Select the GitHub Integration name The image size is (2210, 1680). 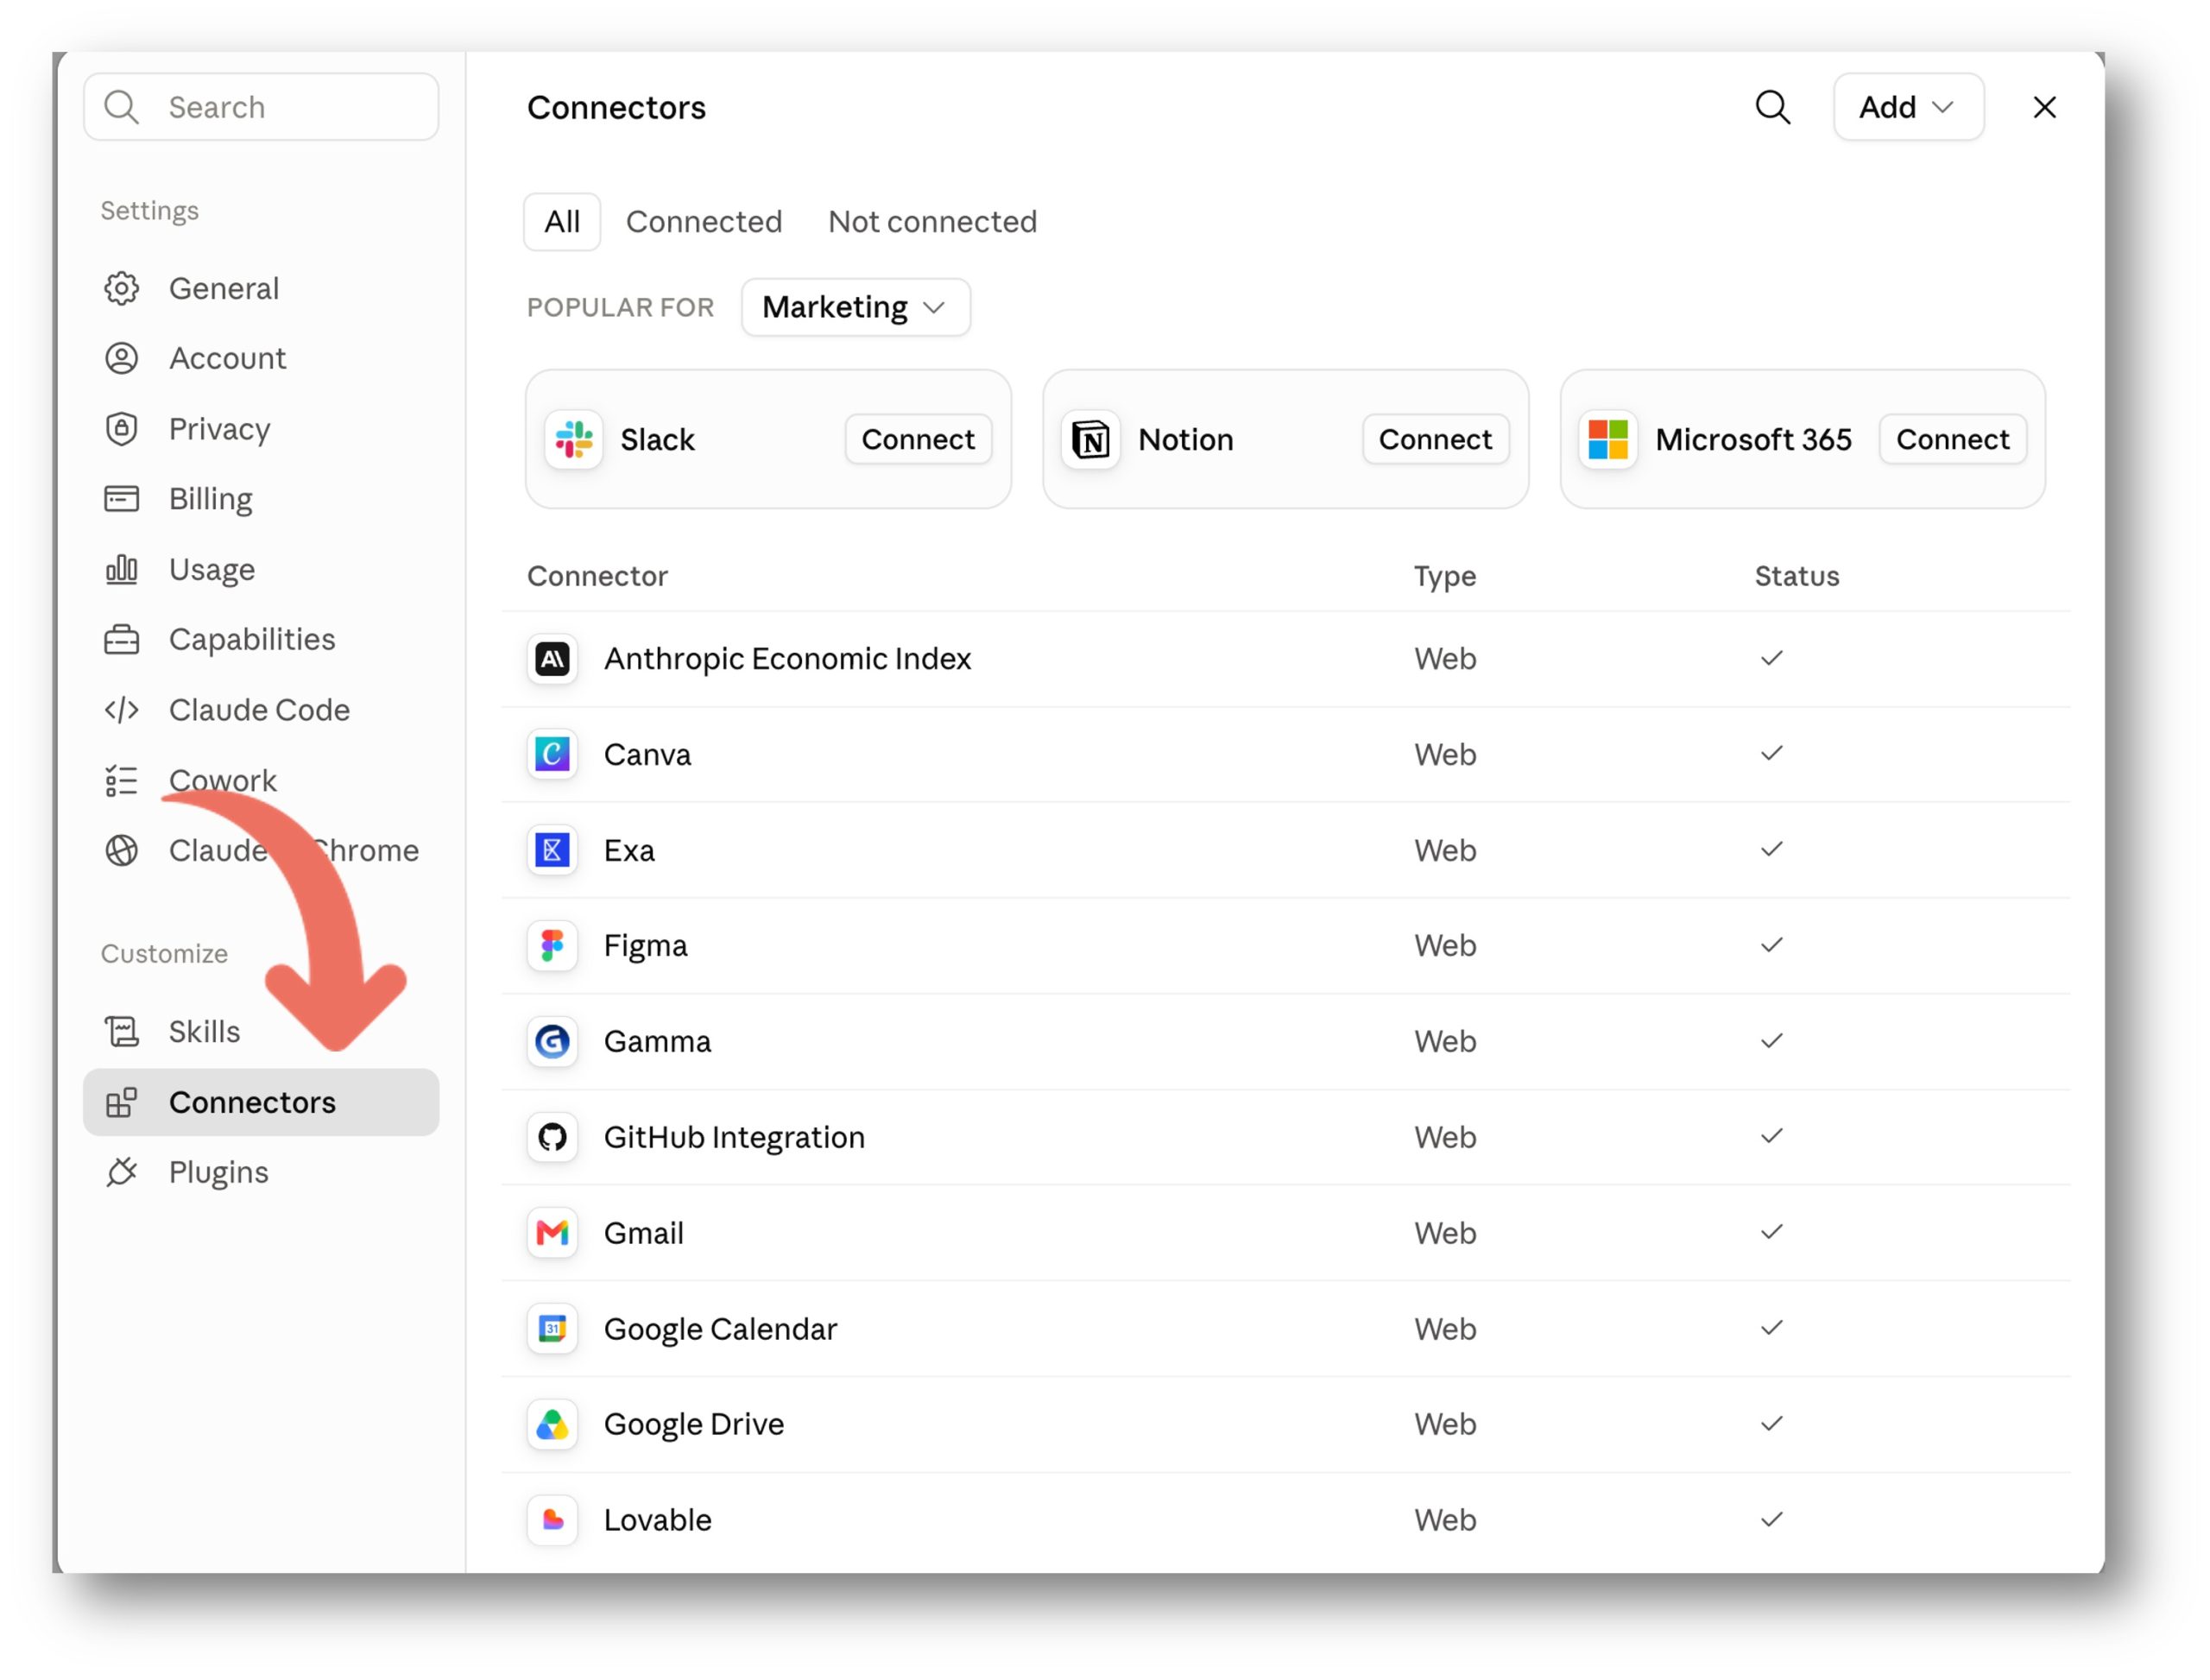tap(734, 1138)
